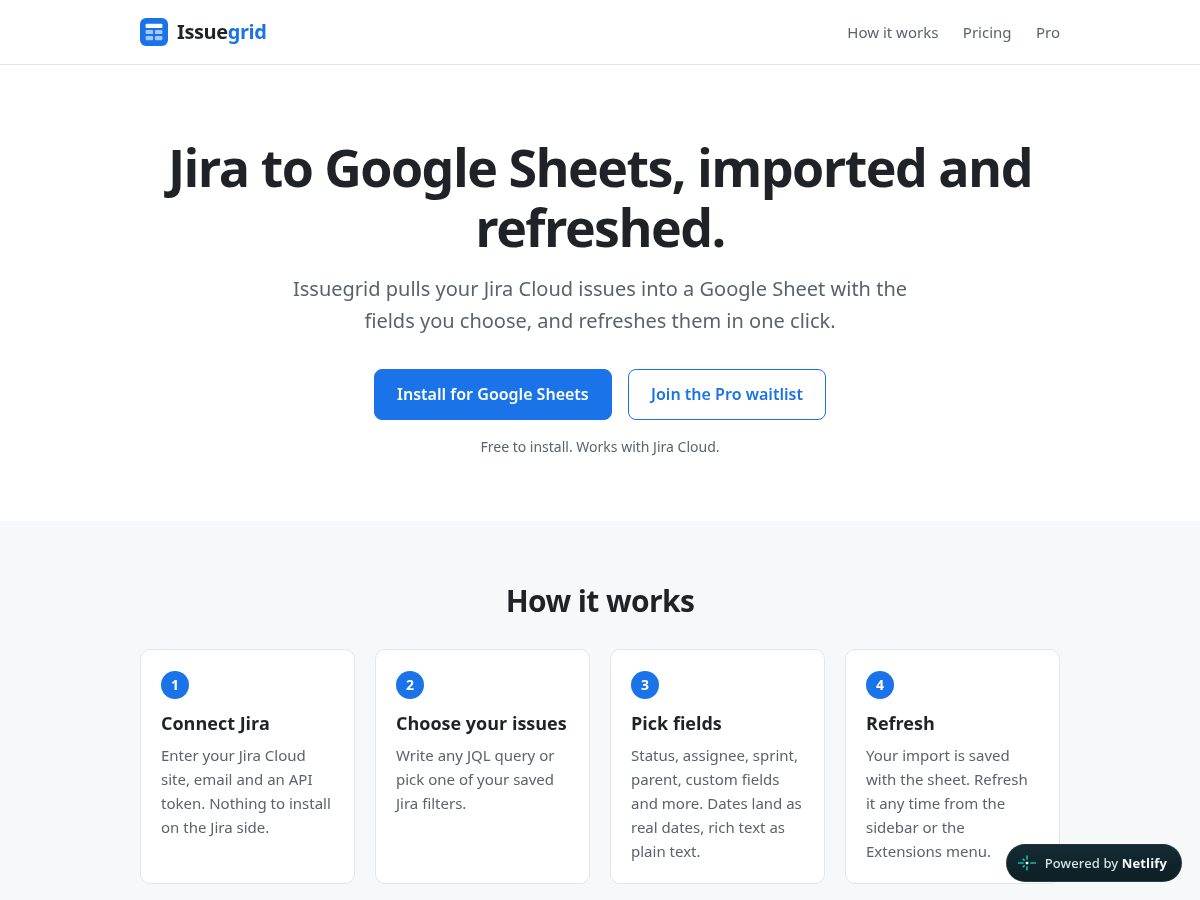Click the Issuegrid pulls your Jira subtitle paragraph
Viewport: 1200px width, 900px height.
tap(600, 305)
